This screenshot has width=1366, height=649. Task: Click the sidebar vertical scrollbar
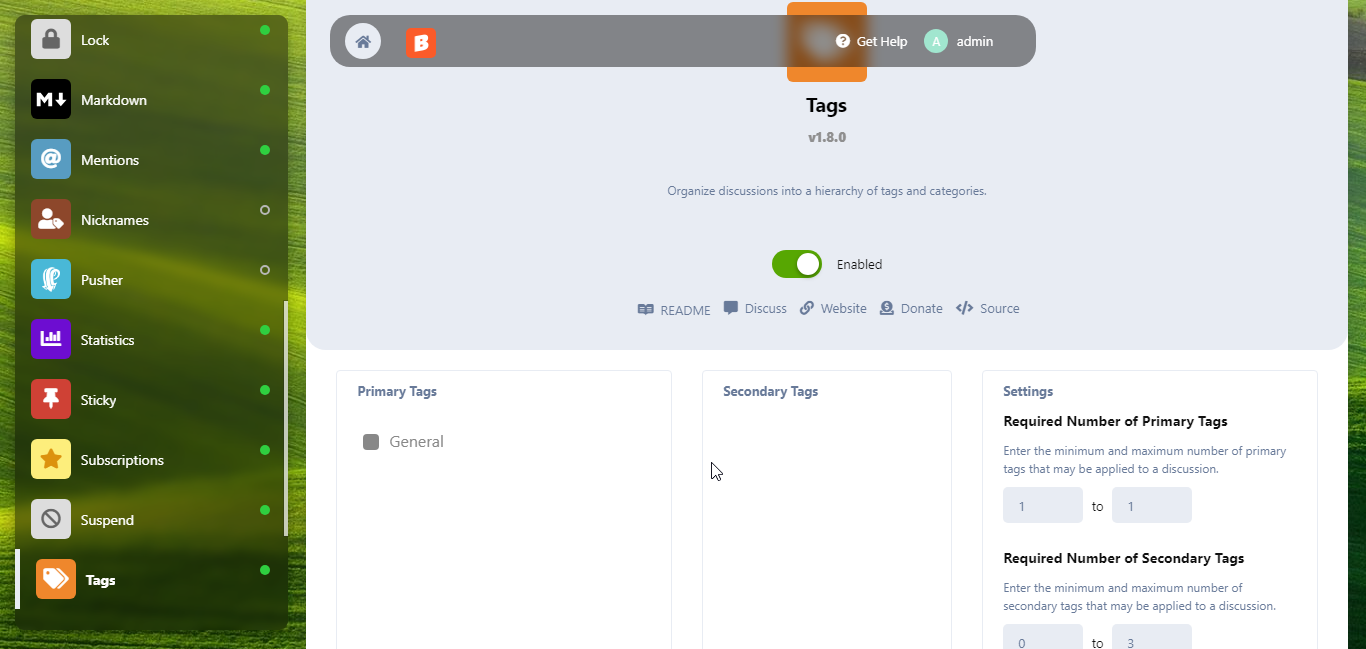[x=286, y=418]
